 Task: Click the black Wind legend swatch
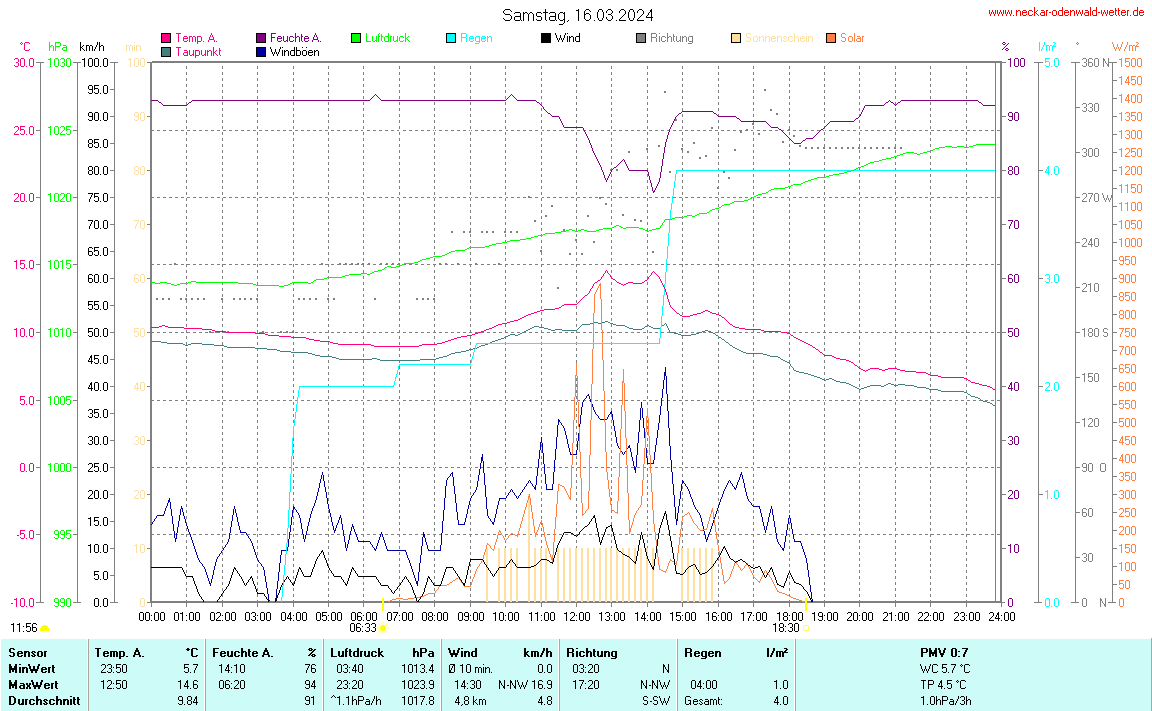(546, 38)
